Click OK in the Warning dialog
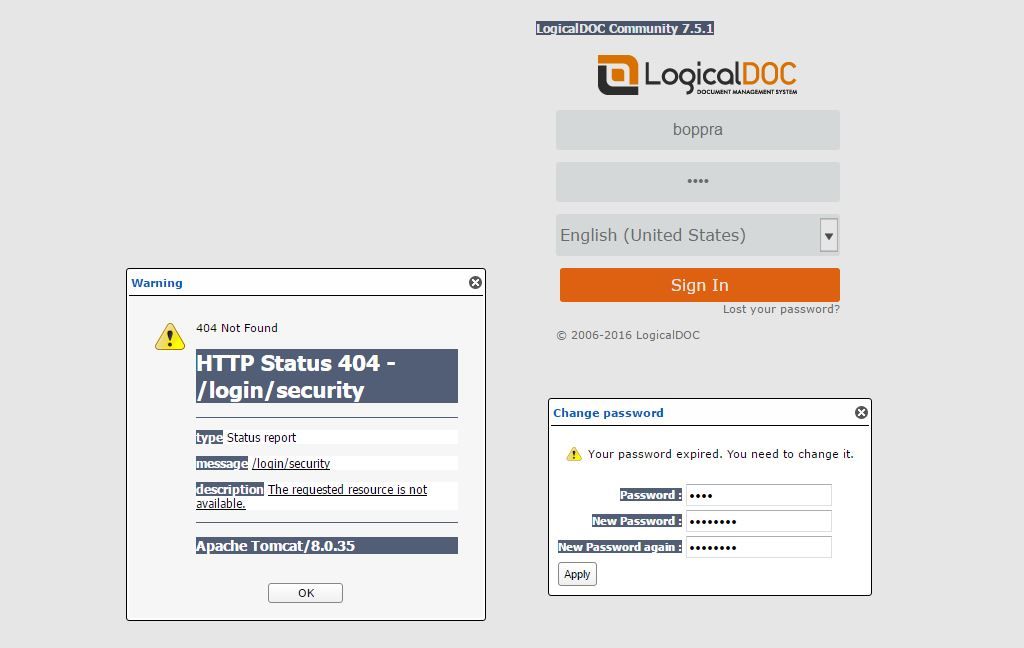The width and height of the screenshot is (1024, 648). pos(306,592)
